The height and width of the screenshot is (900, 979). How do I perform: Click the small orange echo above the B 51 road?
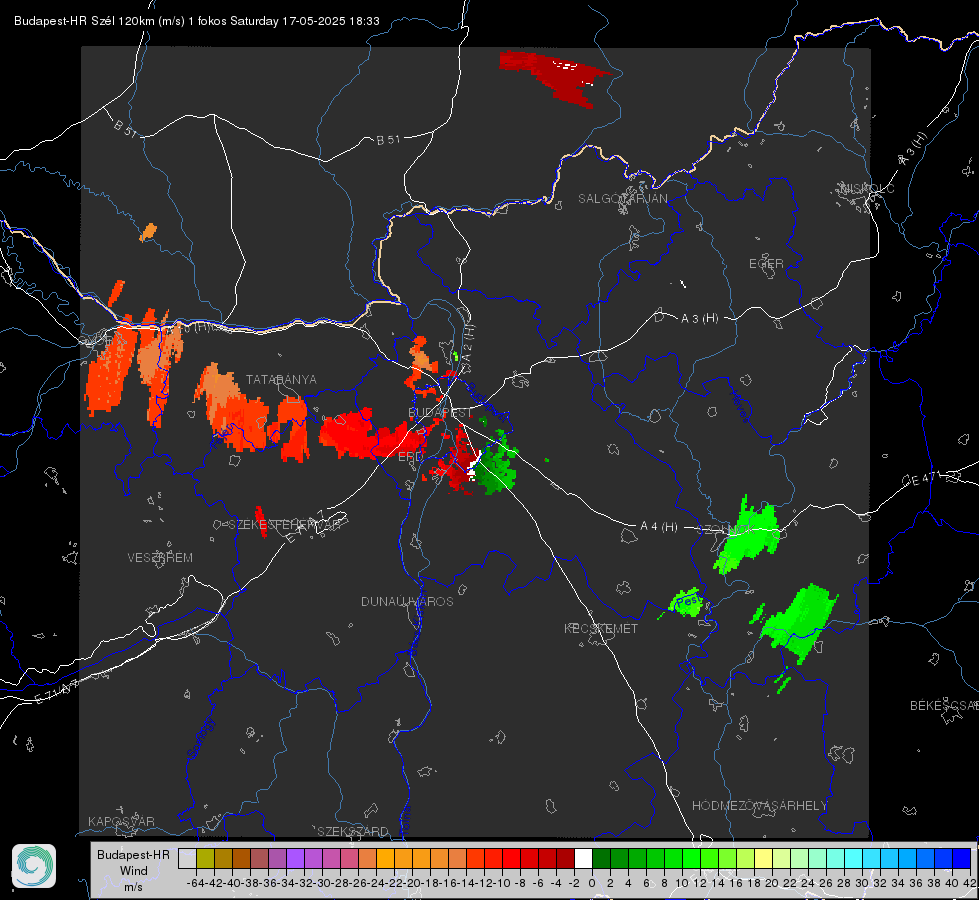[148, 232]
